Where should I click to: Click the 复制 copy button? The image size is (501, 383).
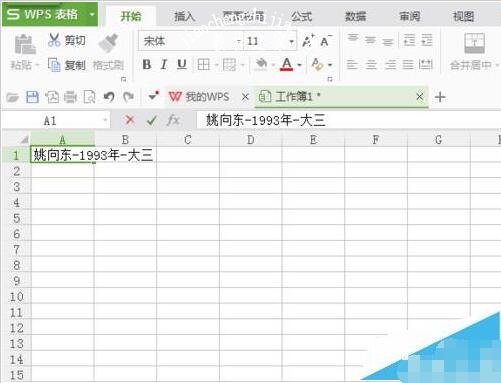[x=67, y=65]
